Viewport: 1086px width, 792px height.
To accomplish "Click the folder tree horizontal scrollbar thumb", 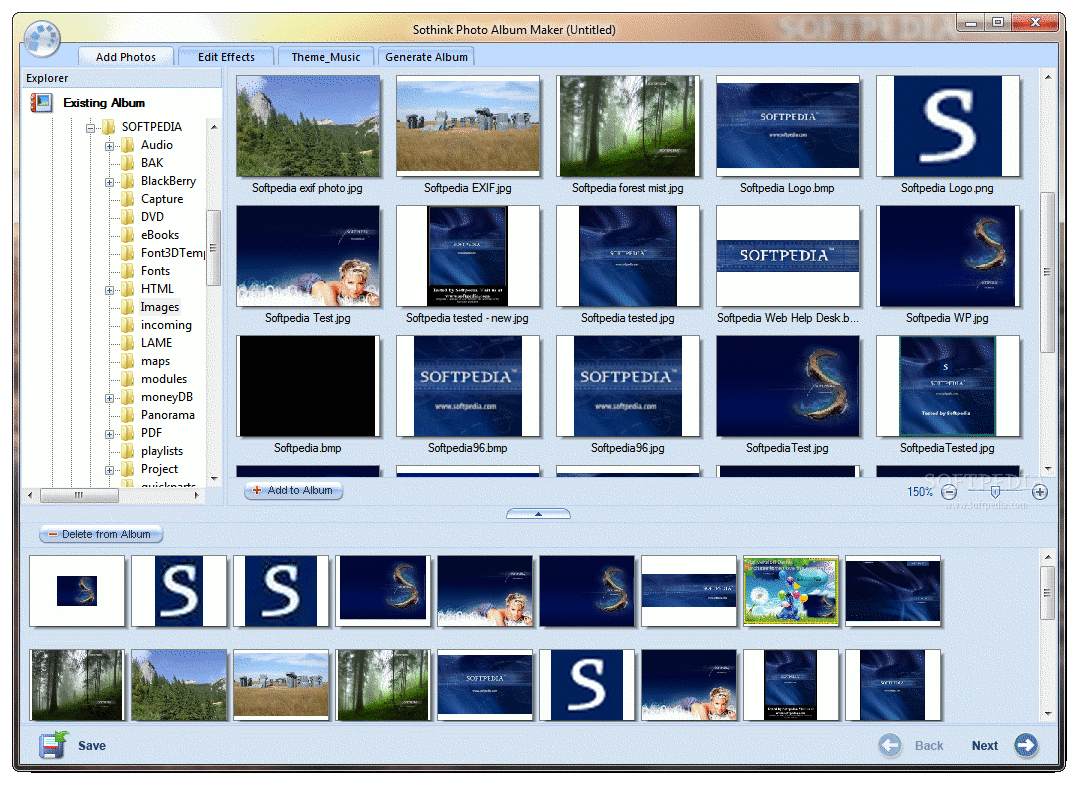I will click(79, 495).
